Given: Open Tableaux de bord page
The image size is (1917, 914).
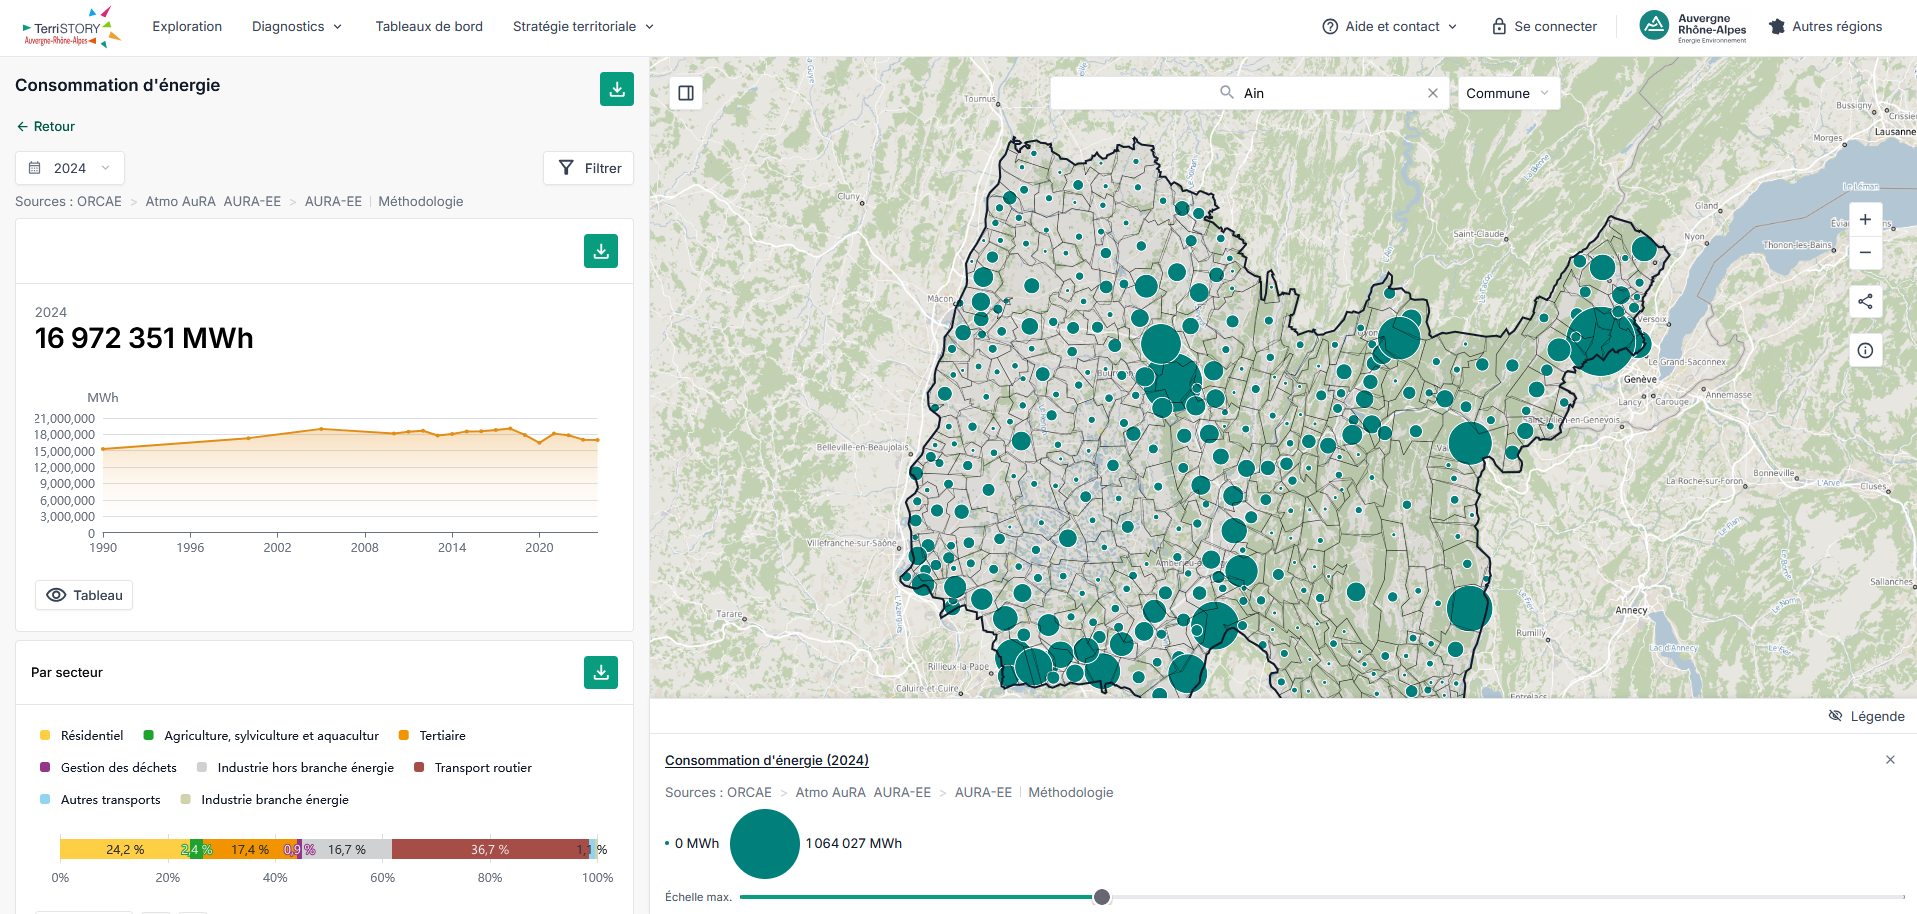Looking at the screenshot, I should (x=429, y=27).
